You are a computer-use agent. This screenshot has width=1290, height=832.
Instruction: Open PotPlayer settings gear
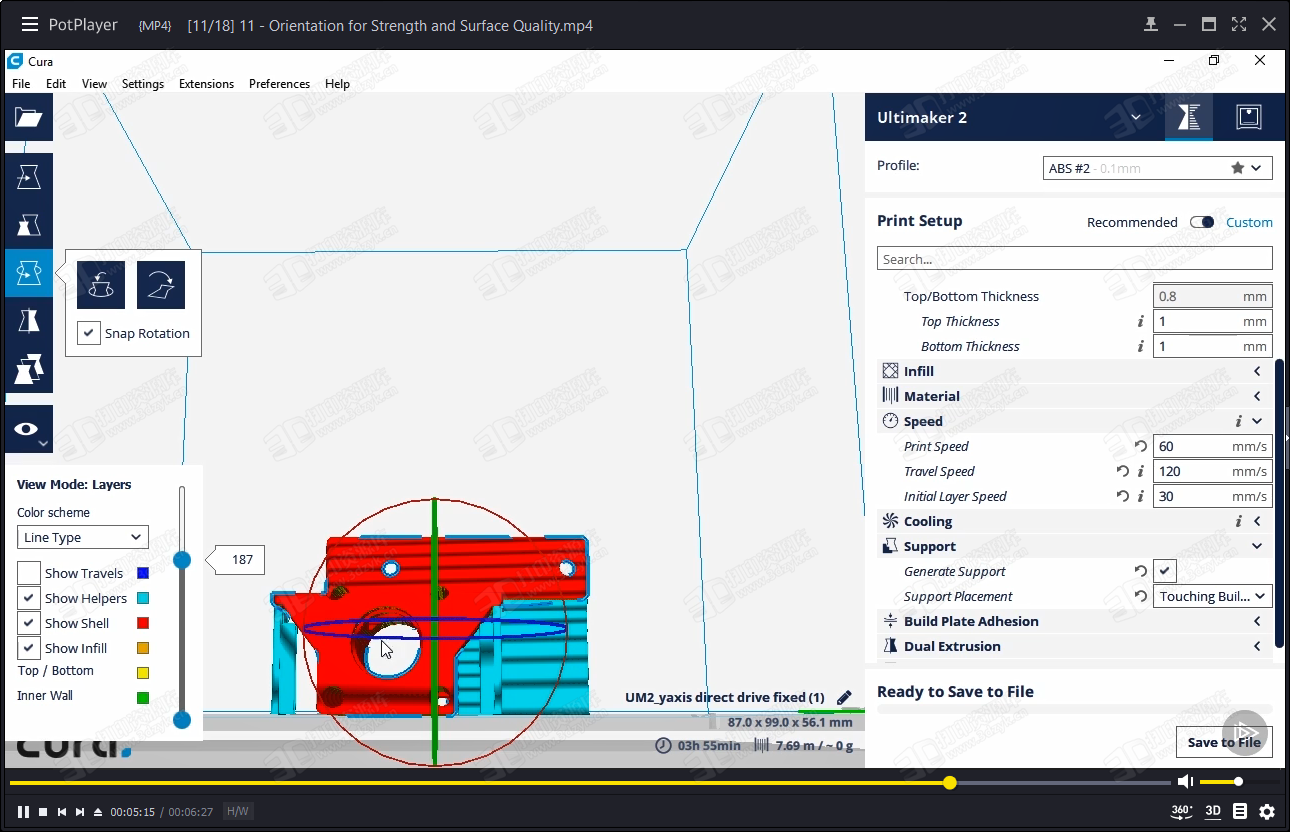[x=1267, y=811]
